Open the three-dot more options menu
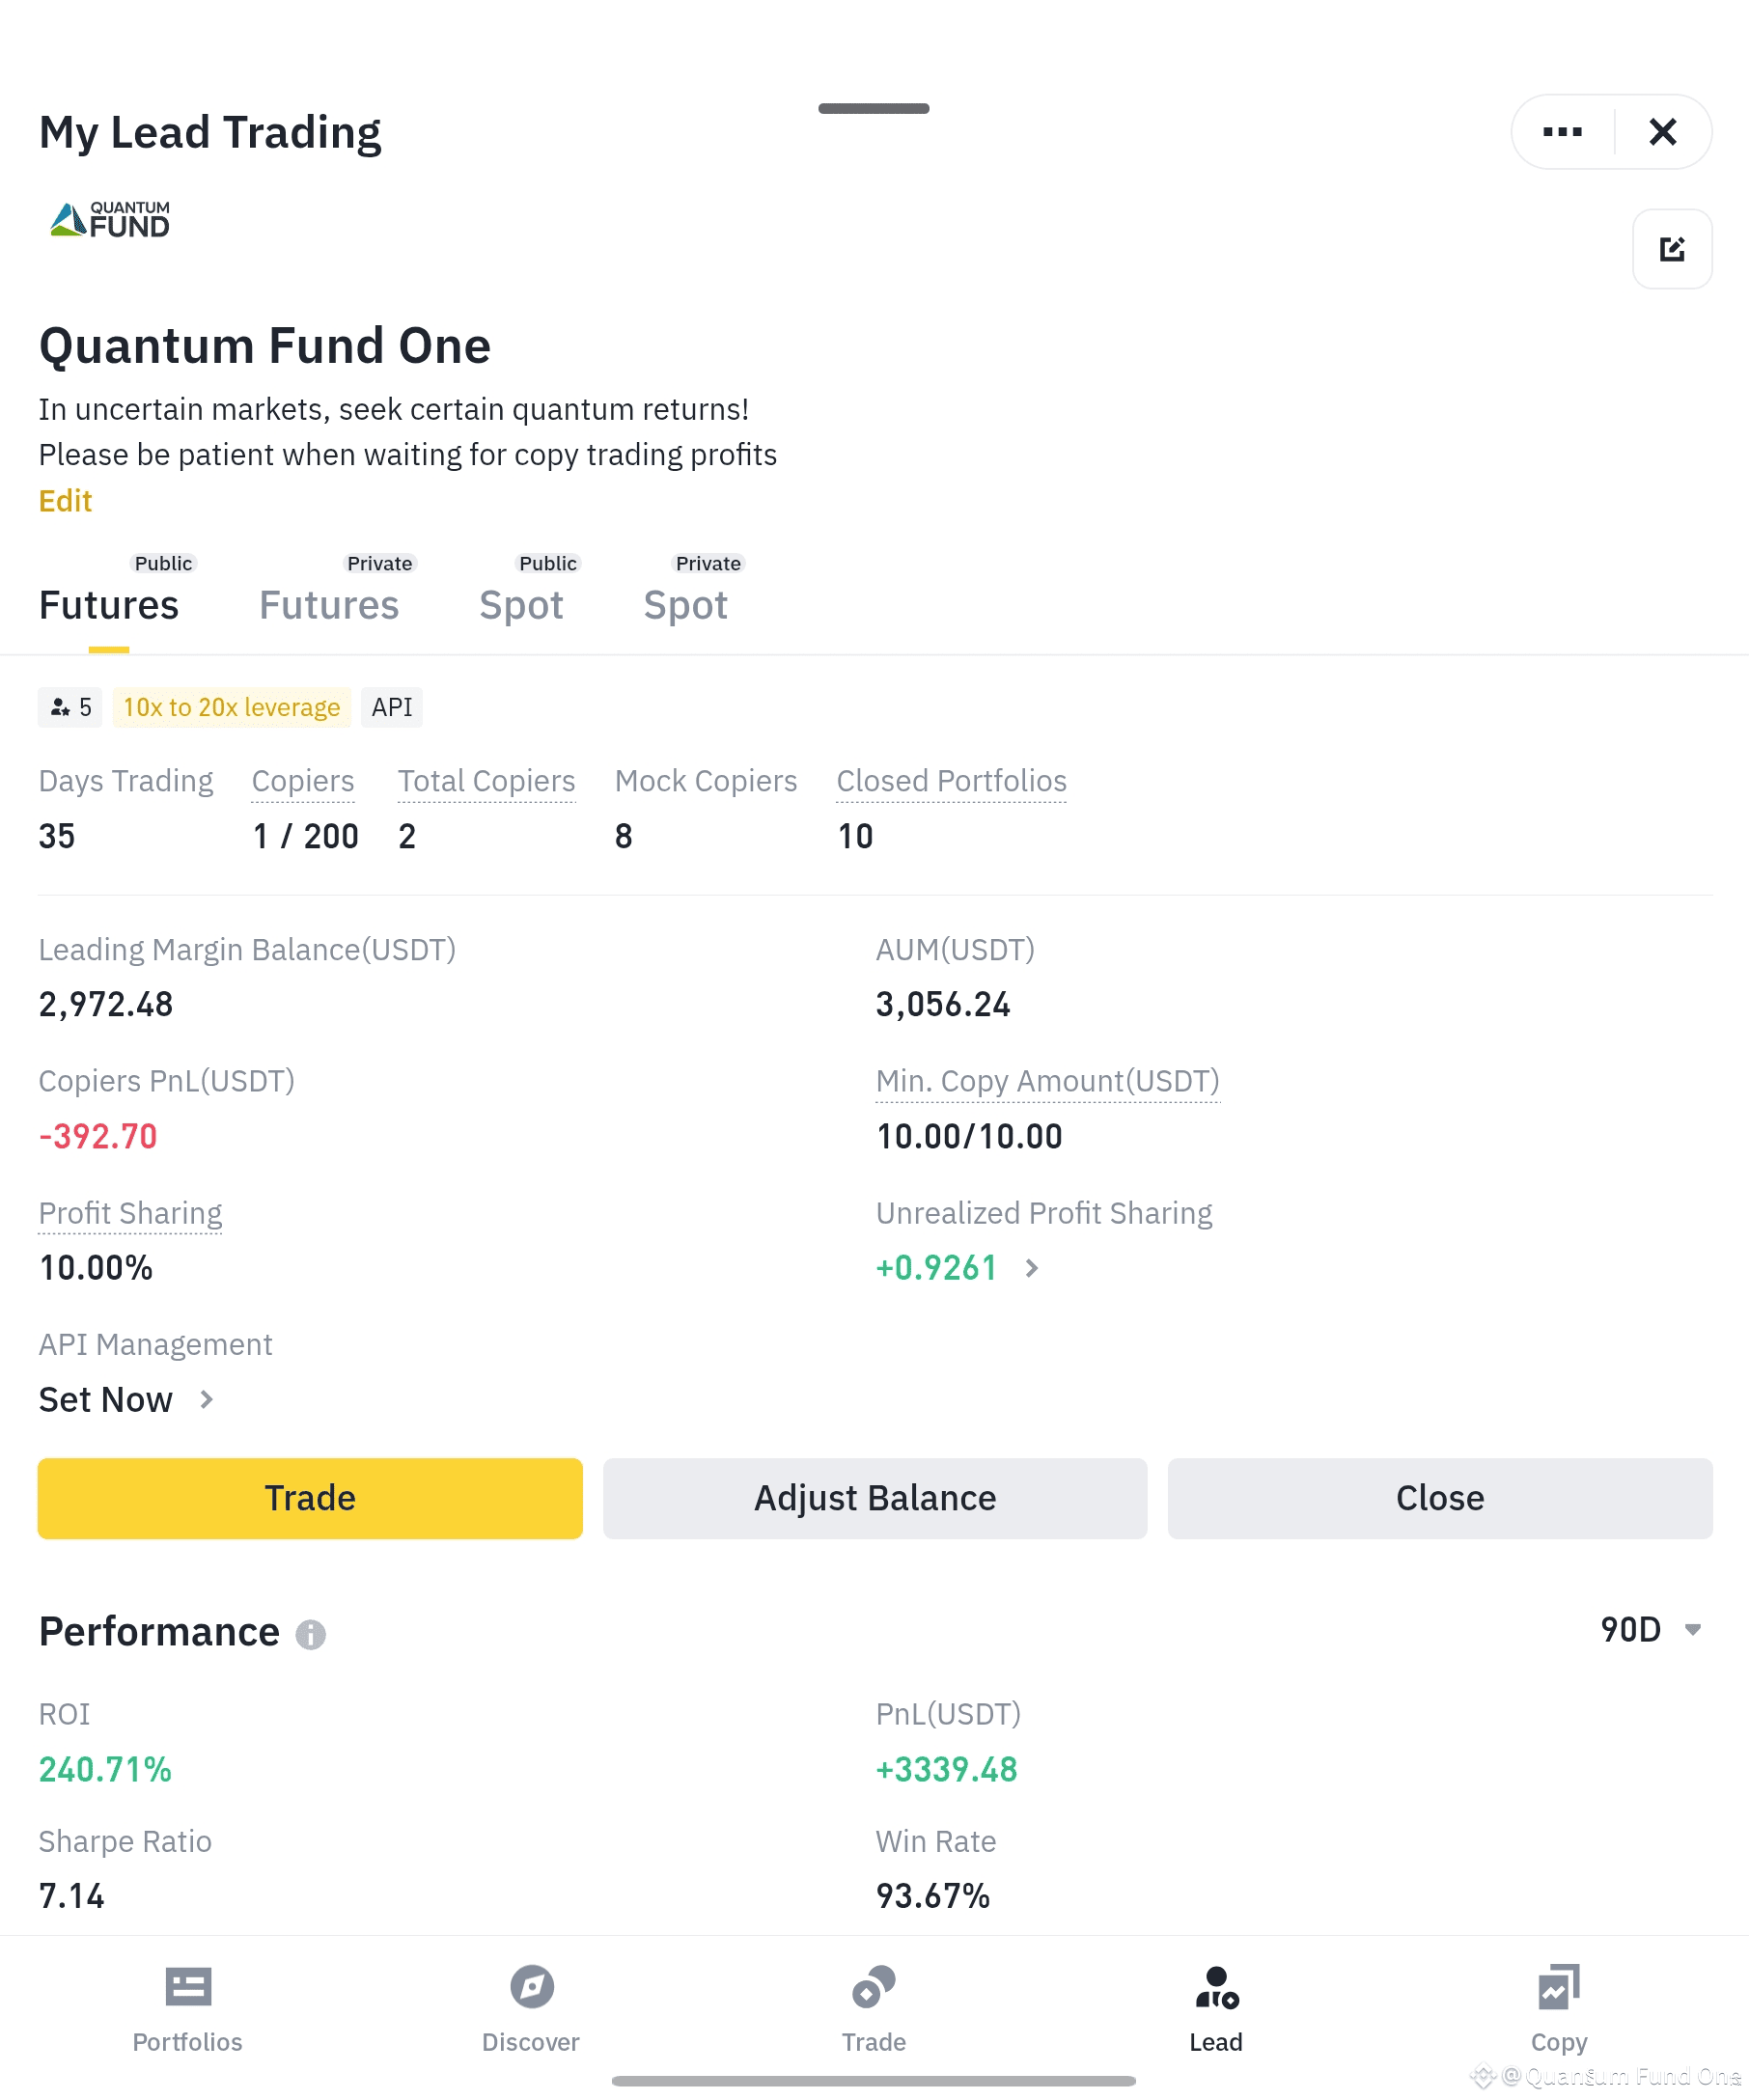Image resolution: width=1749 pixels, height=2100 pixels. click(x=1562, y=132)
